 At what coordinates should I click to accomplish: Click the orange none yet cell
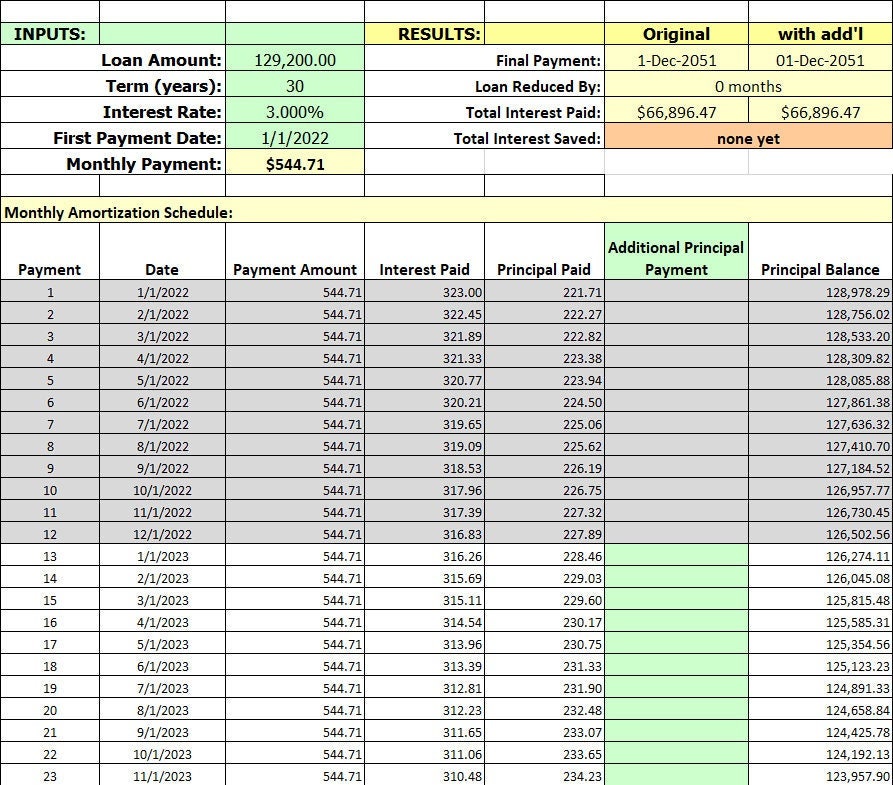coord(746,138)
